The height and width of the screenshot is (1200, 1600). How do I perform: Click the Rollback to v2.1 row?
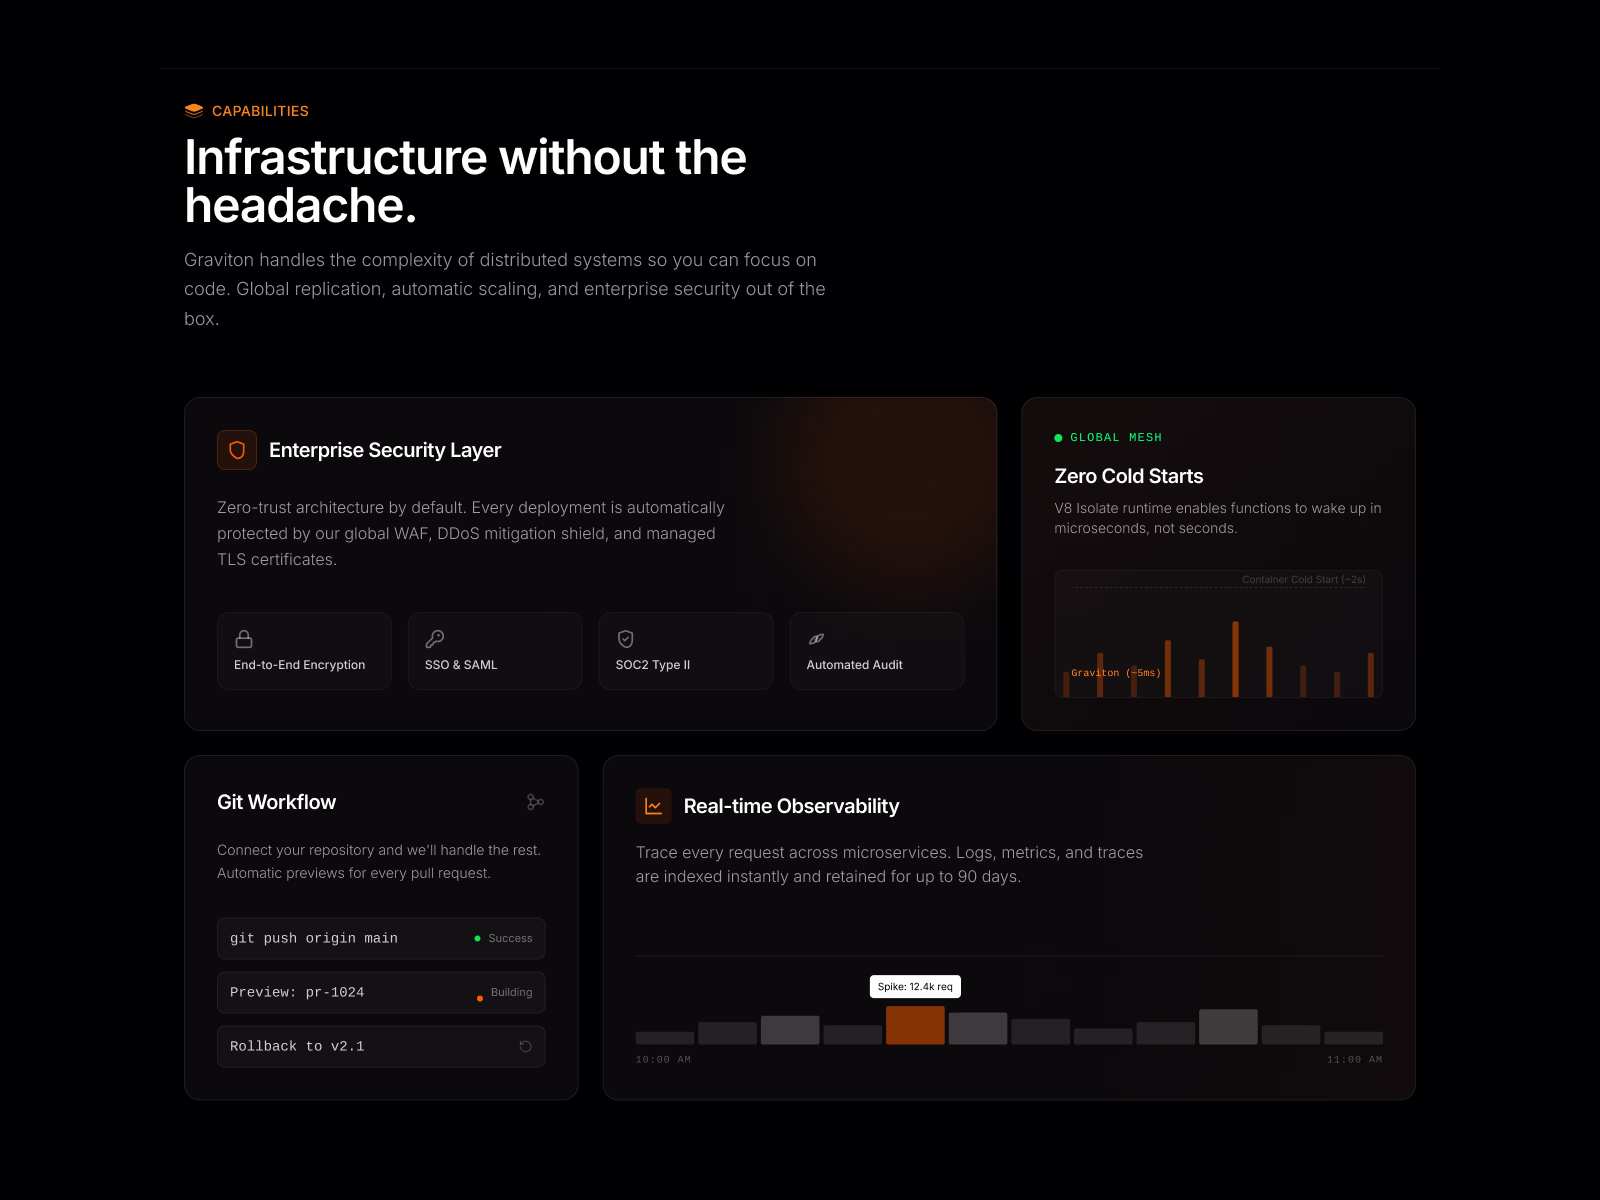coord(381,1047)
